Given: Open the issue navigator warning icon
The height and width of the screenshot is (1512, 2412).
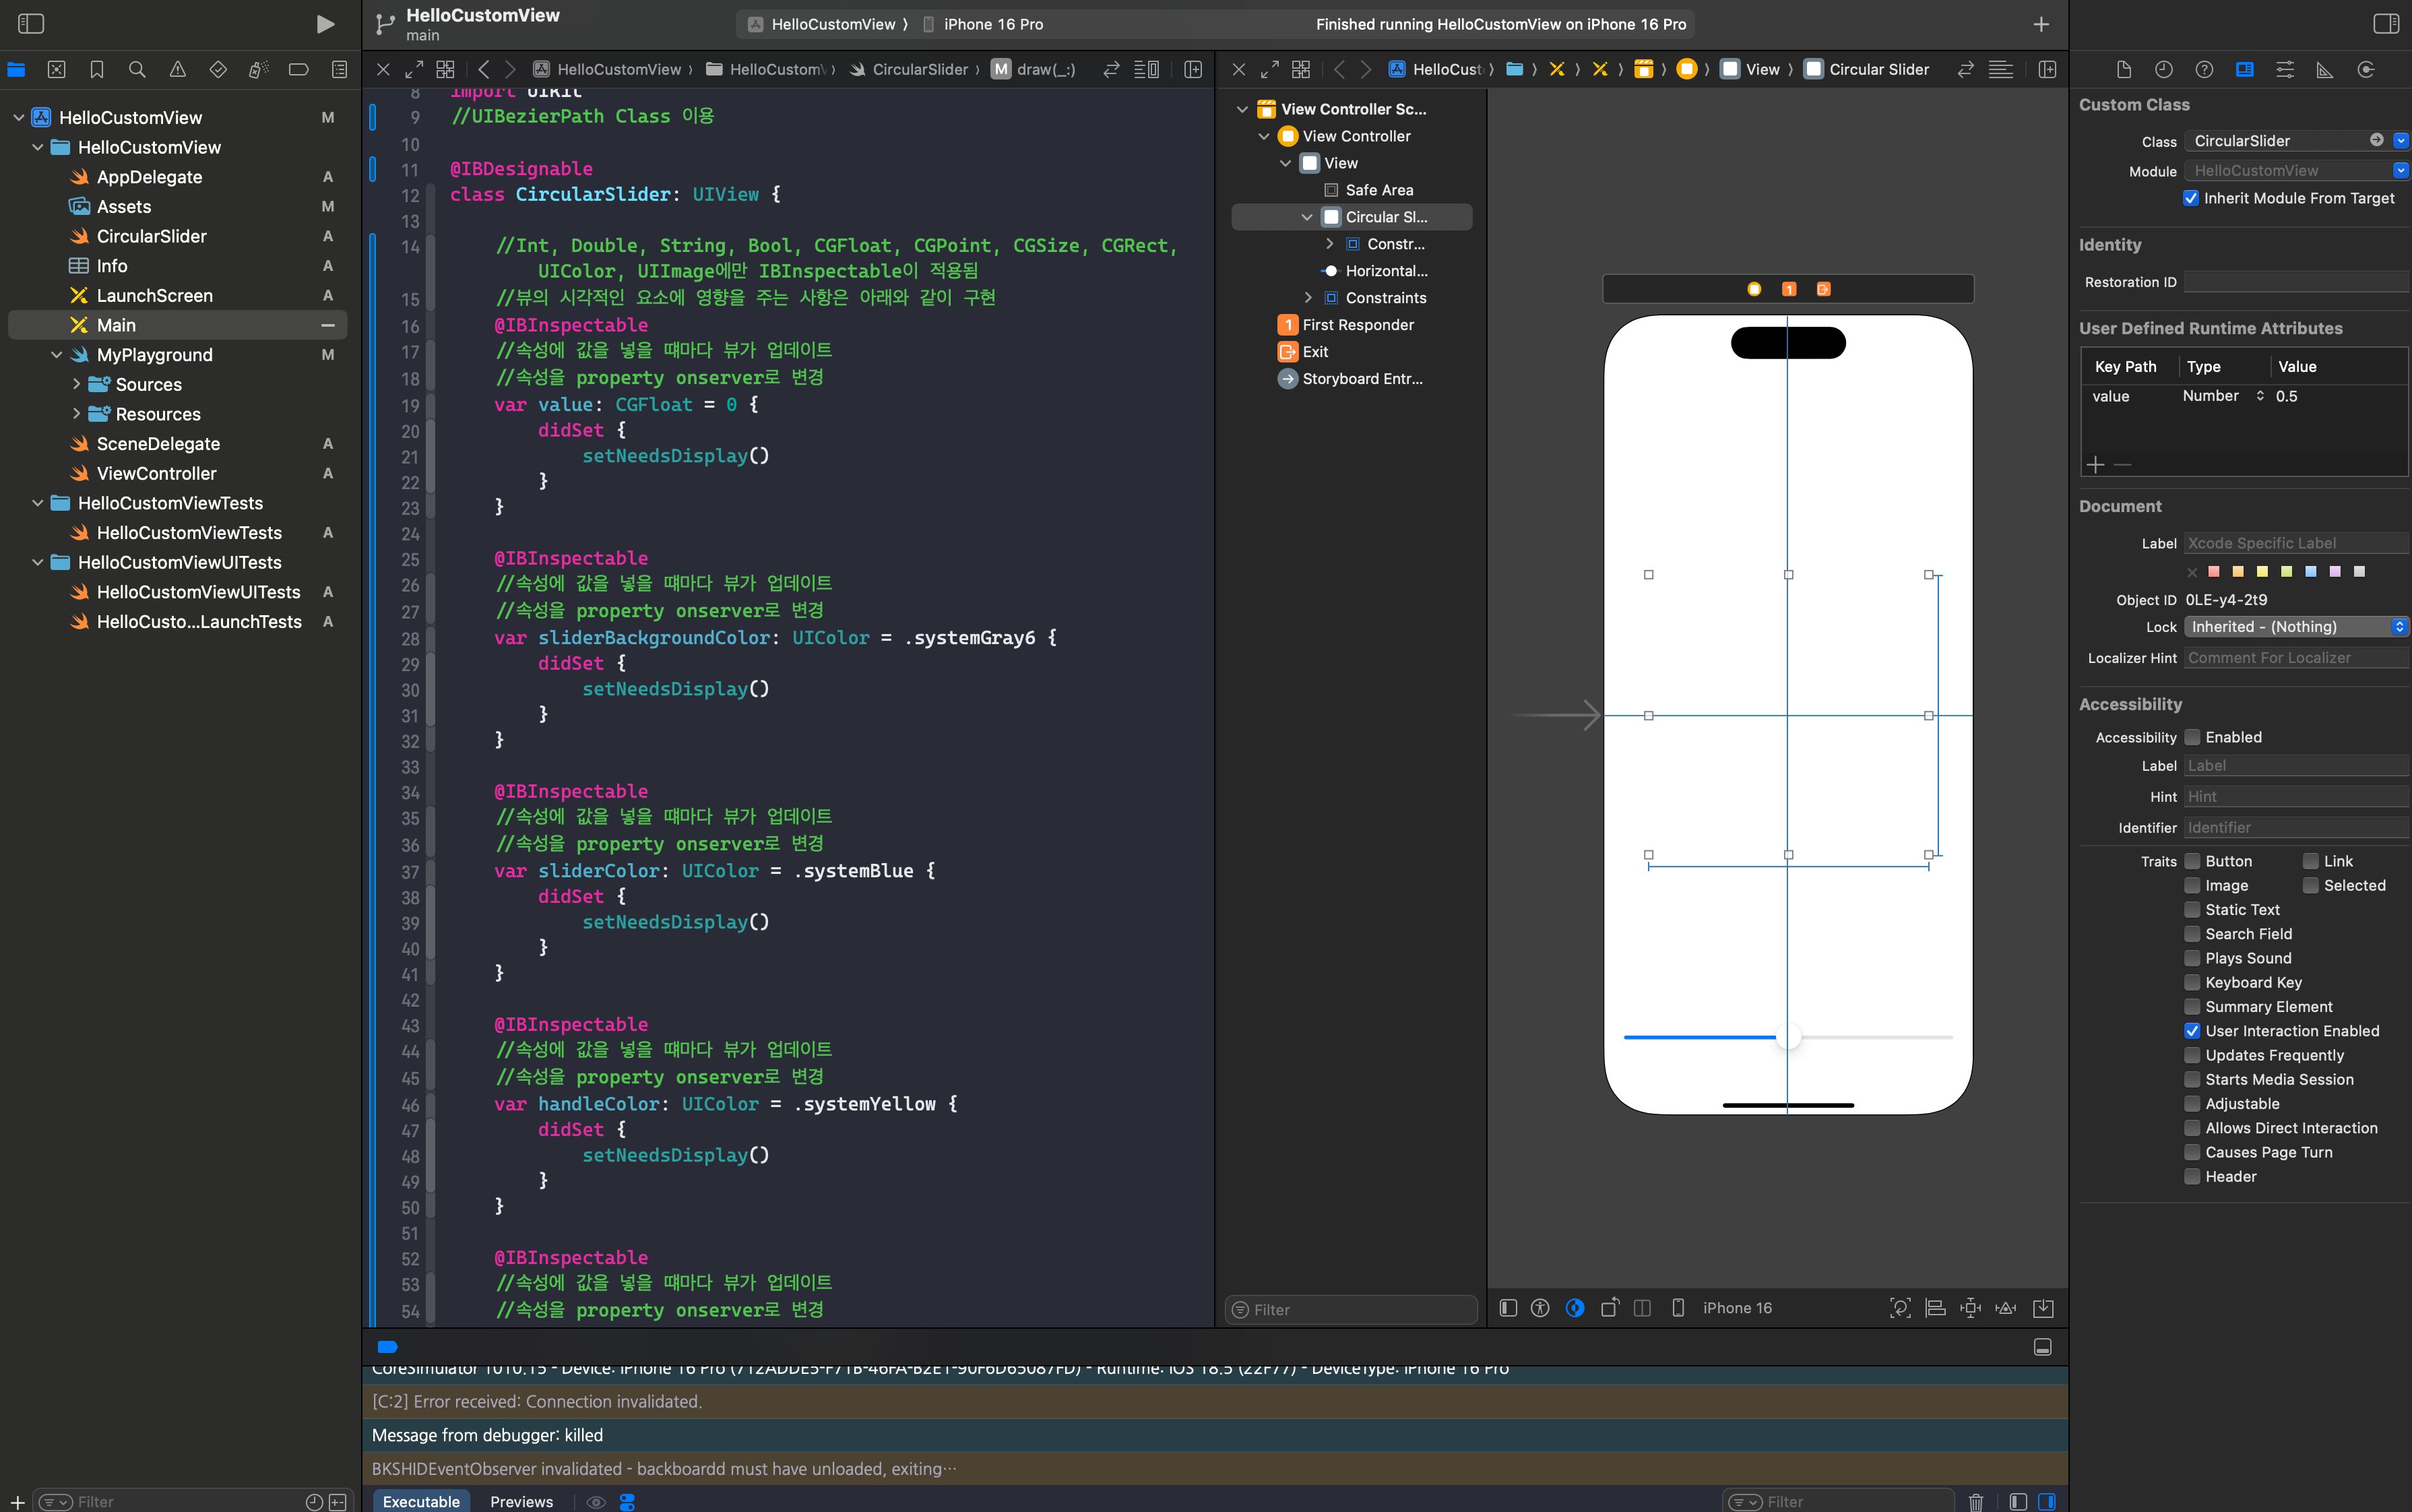Looking at the screenshot, I should click(x=177, y=70).
